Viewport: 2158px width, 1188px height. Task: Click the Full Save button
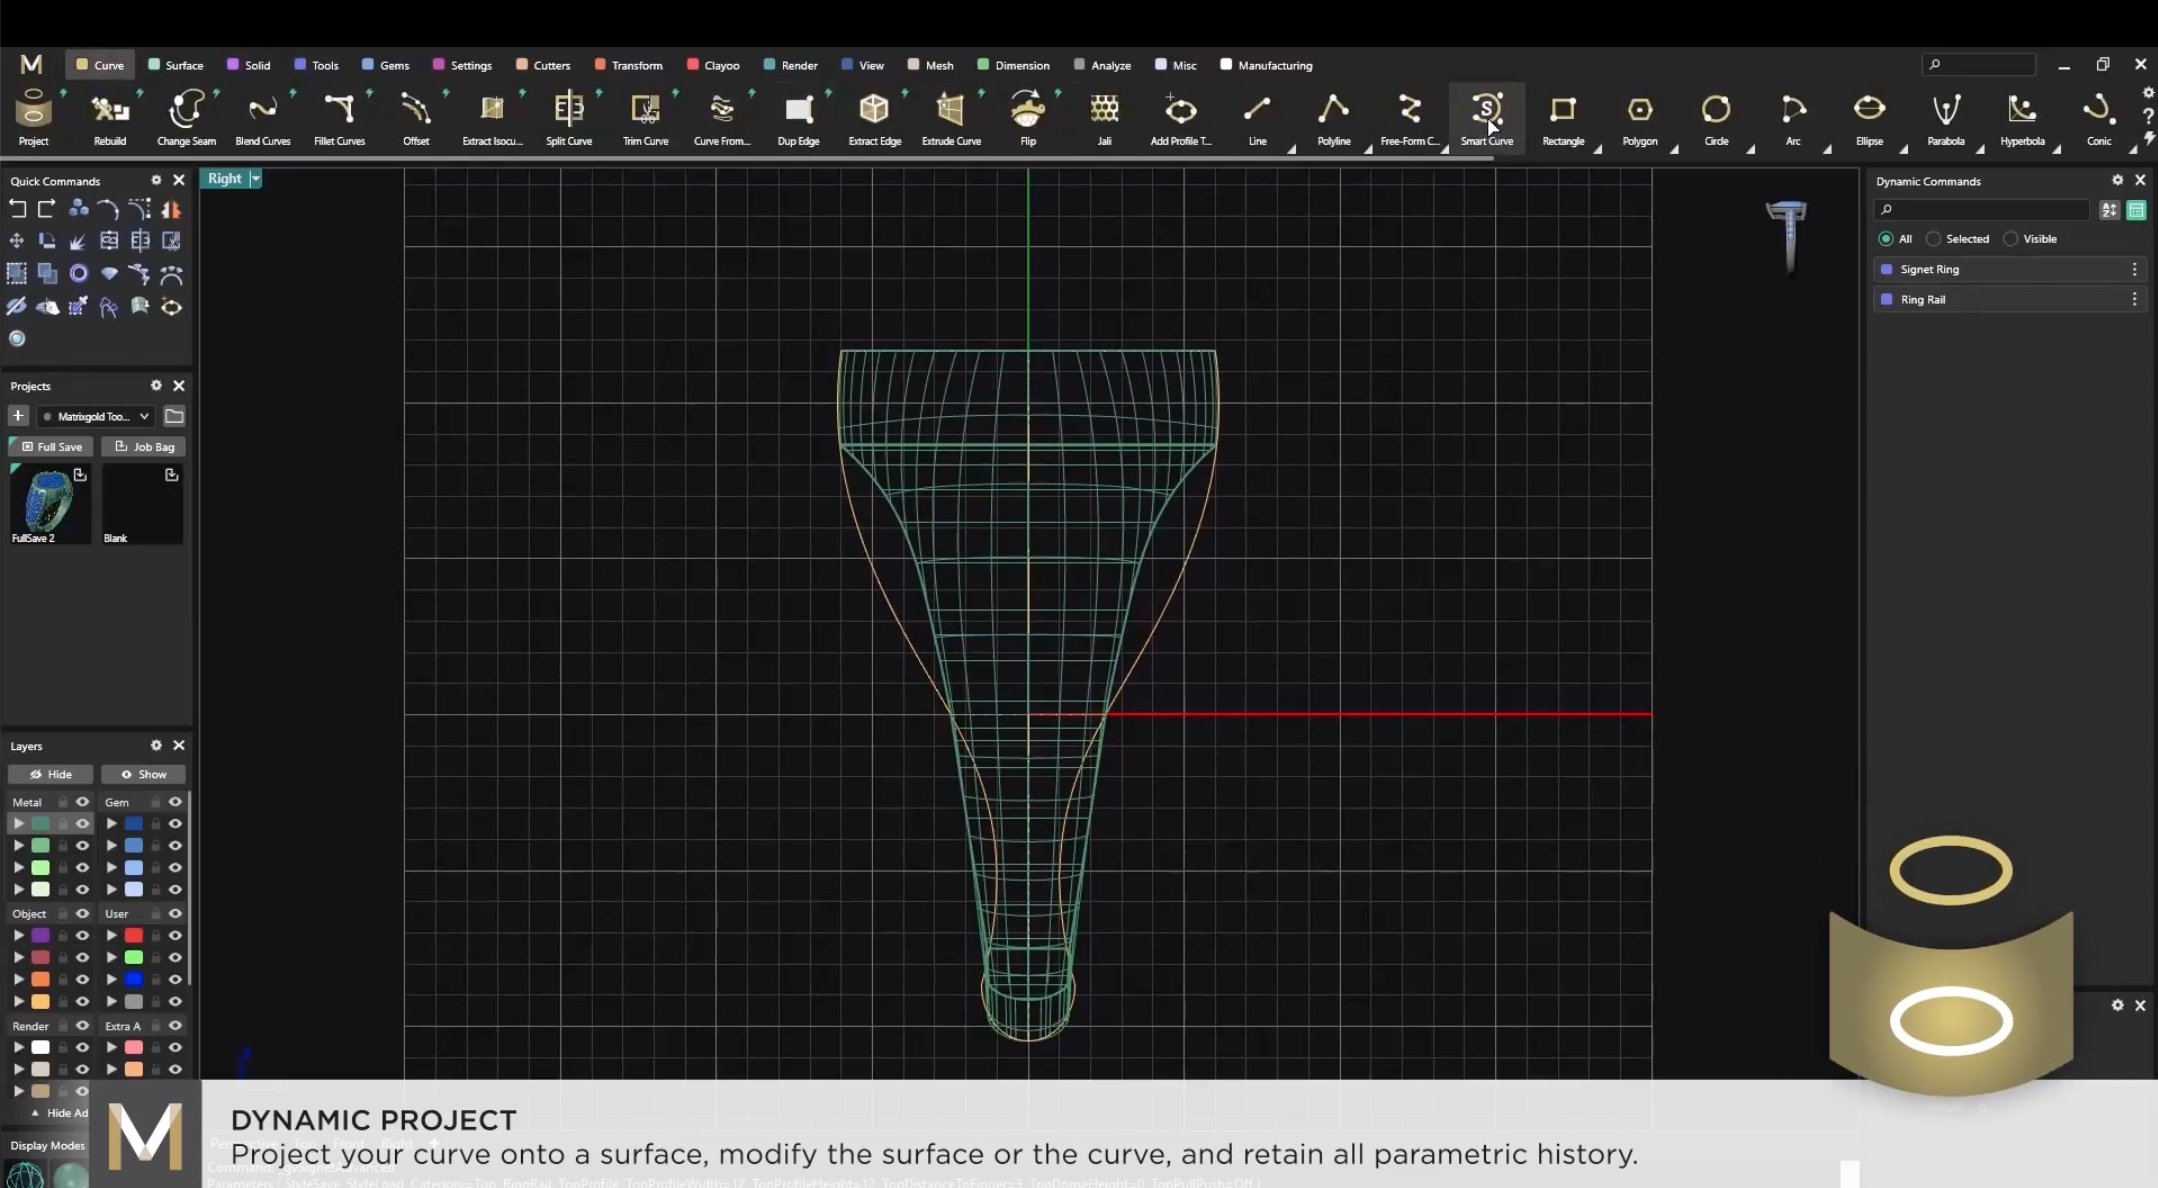[x=51, y=447]
